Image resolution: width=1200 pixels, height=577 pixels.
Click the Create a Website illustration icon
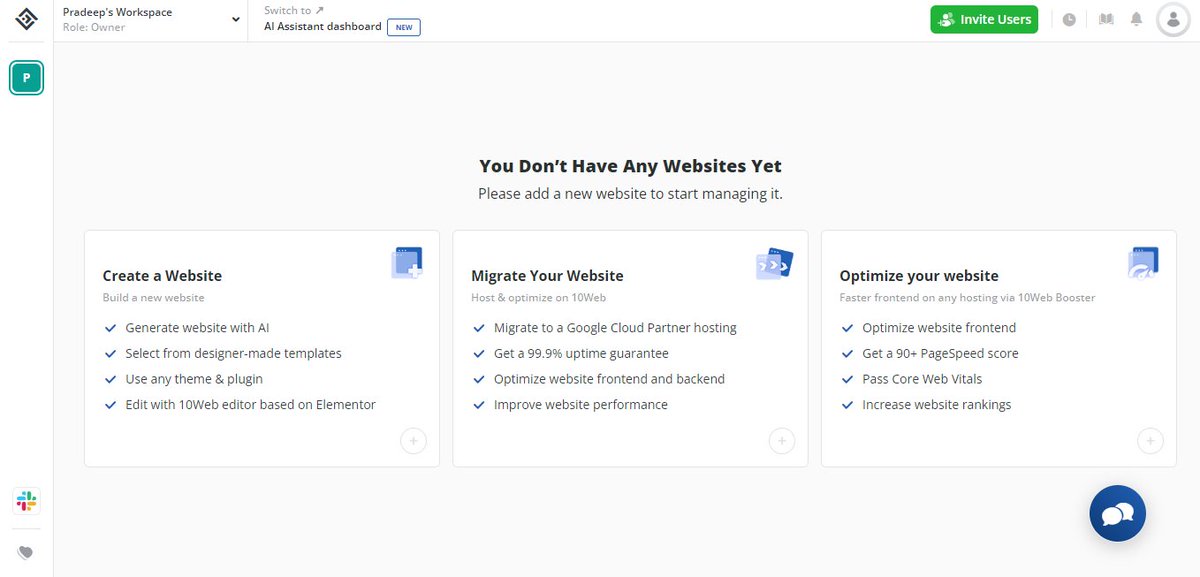[406, 263]
